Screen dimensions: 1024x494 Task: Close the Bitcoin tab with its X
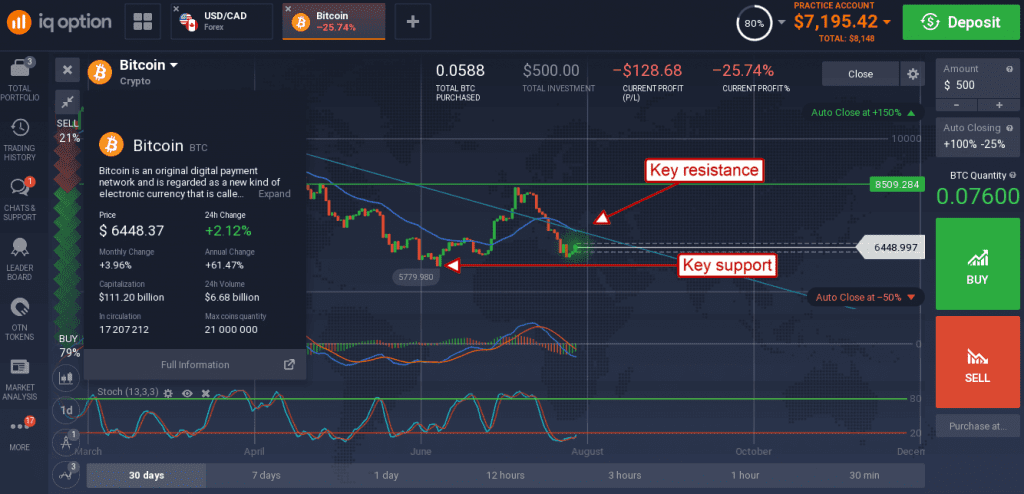(288, 9)
